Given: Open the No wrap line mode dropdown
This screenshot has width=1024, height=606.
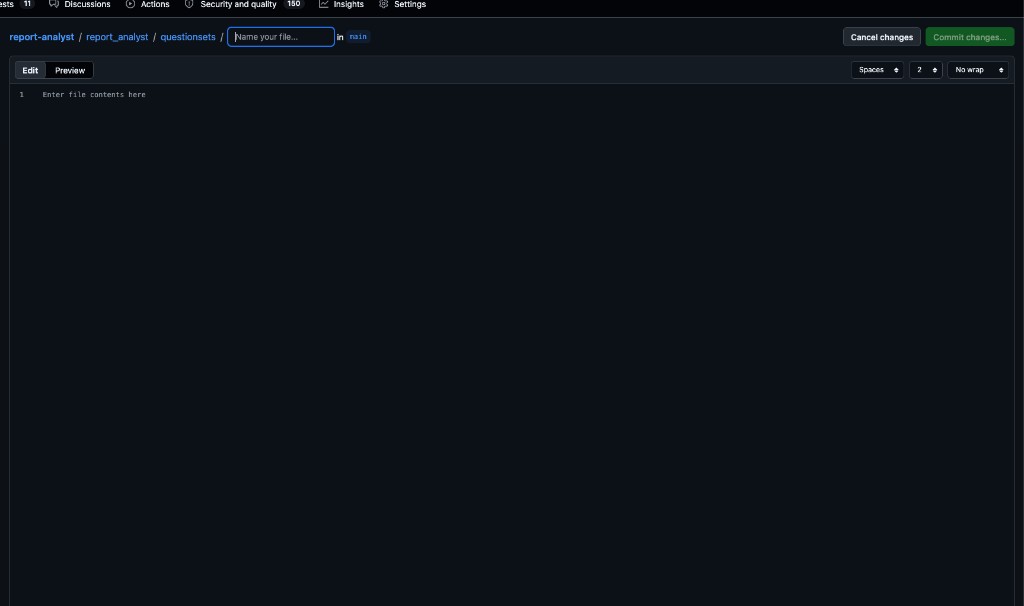Looking at the screenshot, I should point(978,70).
